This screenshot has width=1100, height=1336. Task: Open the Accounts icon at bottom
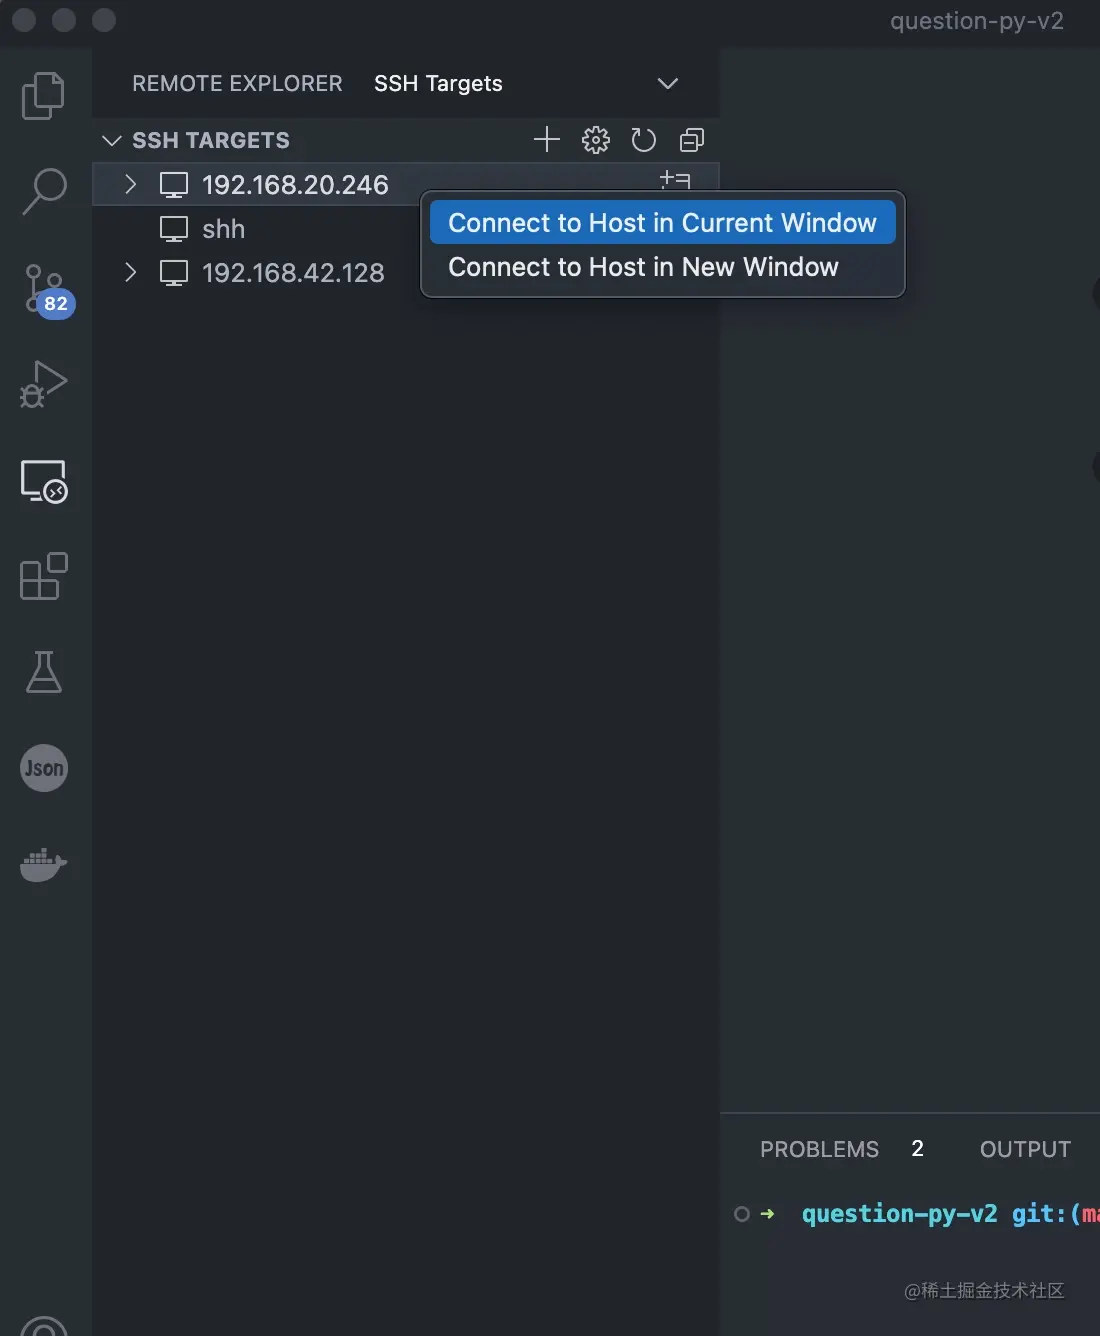coord(44,1326)
